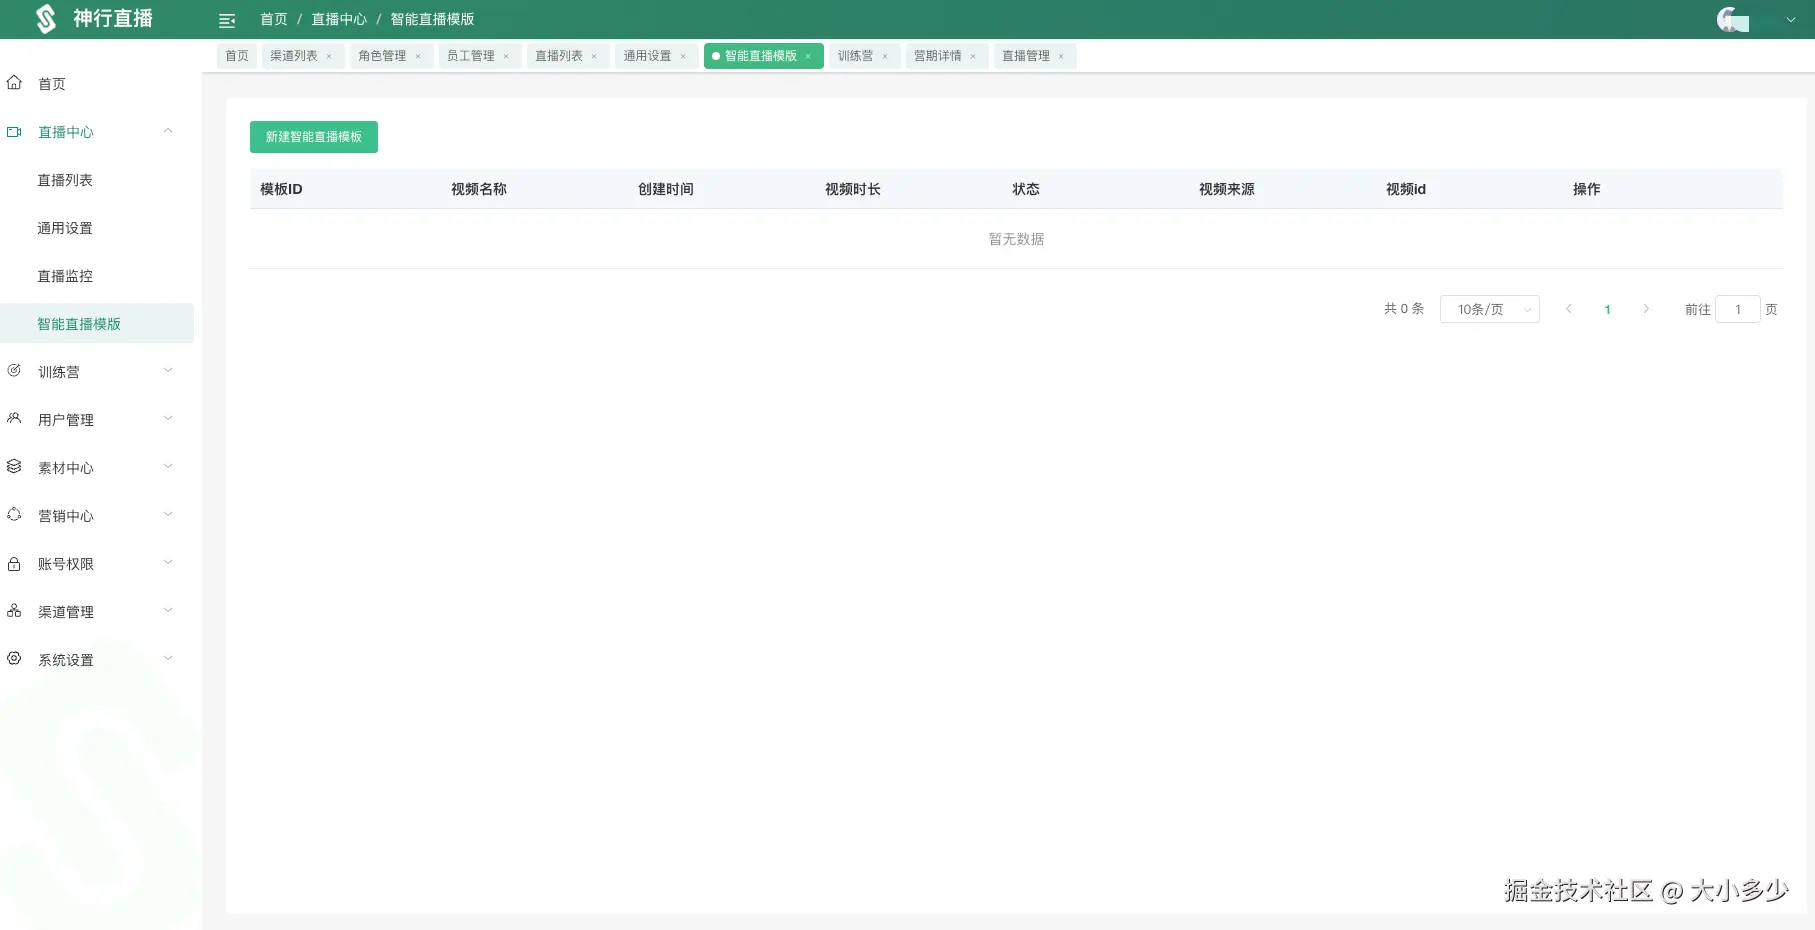Click the 神行直播 logo icon

46,19
